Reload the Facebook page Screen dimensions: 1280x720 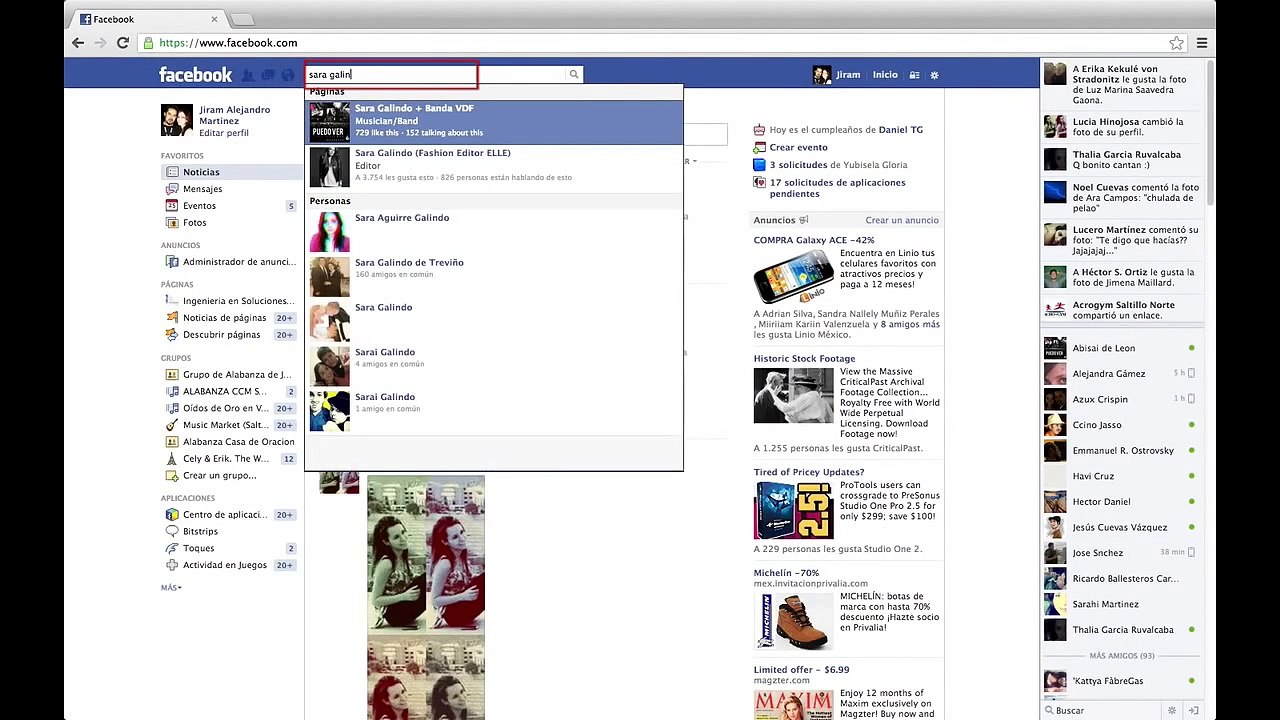coord(123,43)
